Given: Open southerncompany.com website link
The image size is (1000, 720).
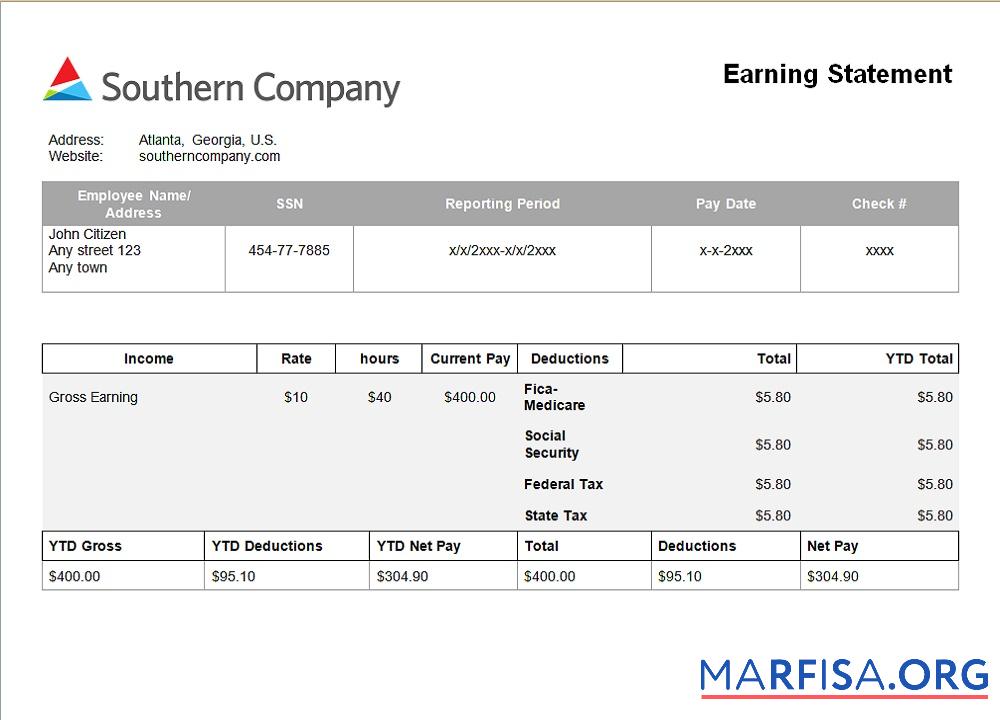Looking at the screenshot, I should click(x=210, y=156).
